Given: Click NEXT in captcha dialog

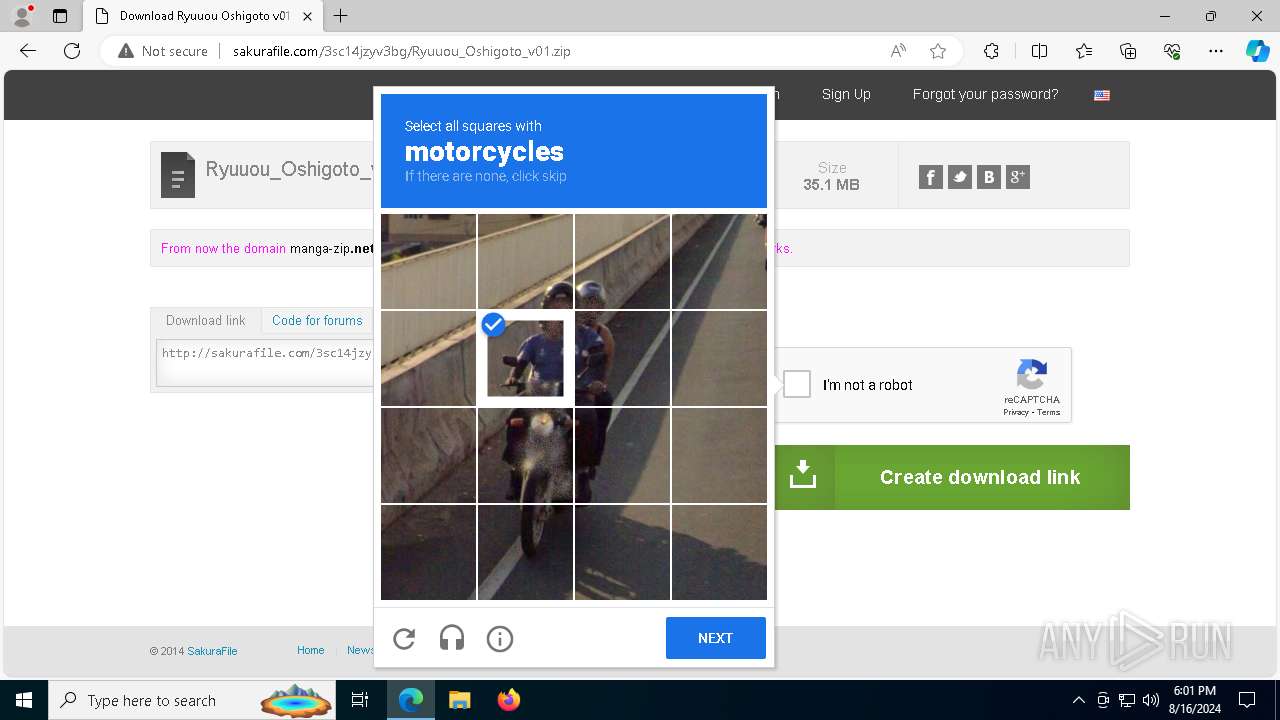Looking at the screenshot, I should [716, 638].
